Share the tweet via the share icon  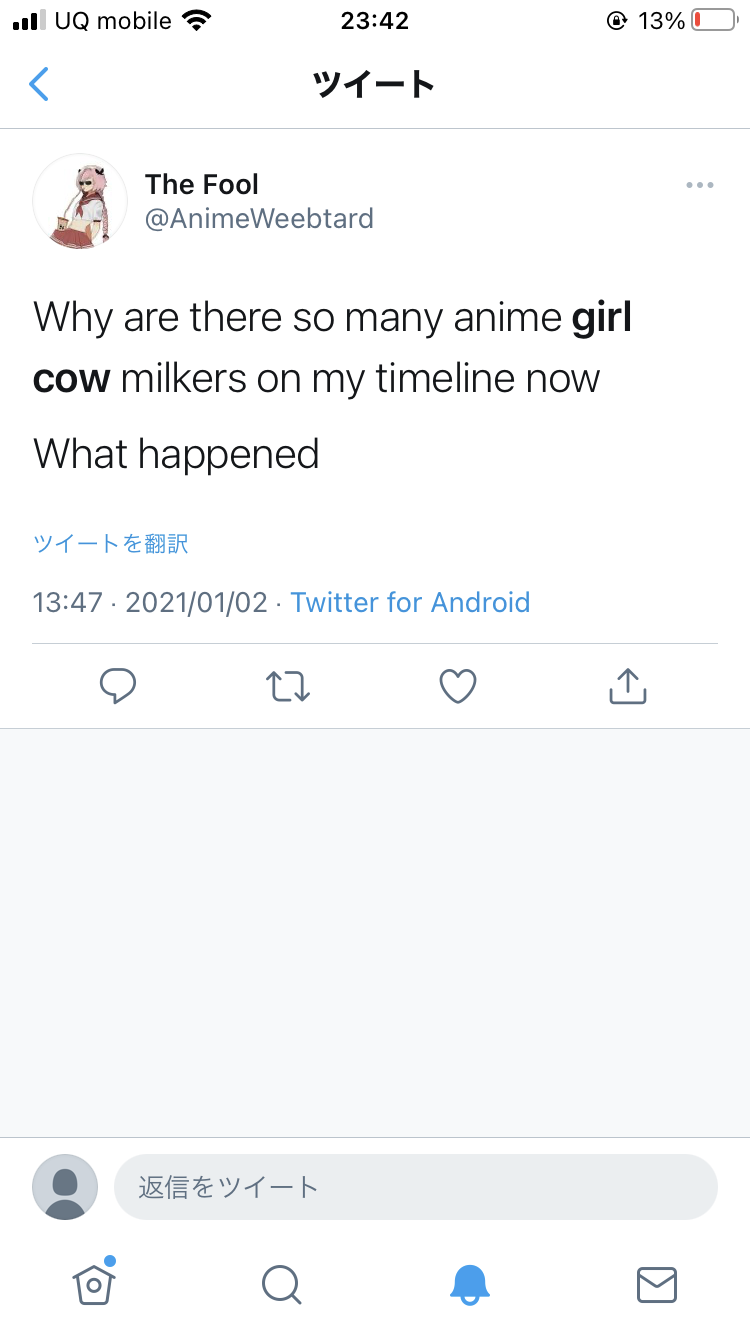point(628,686)
